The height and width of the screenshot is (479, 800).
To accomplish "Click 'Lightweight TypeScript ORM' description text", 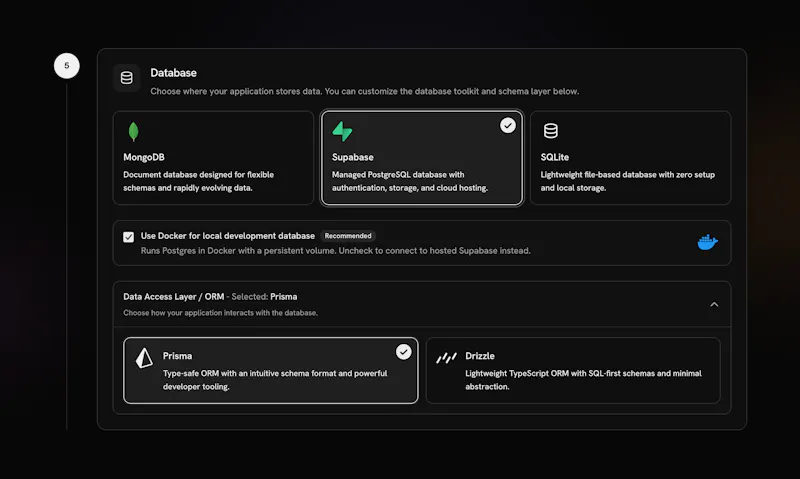I will point(583,380).
